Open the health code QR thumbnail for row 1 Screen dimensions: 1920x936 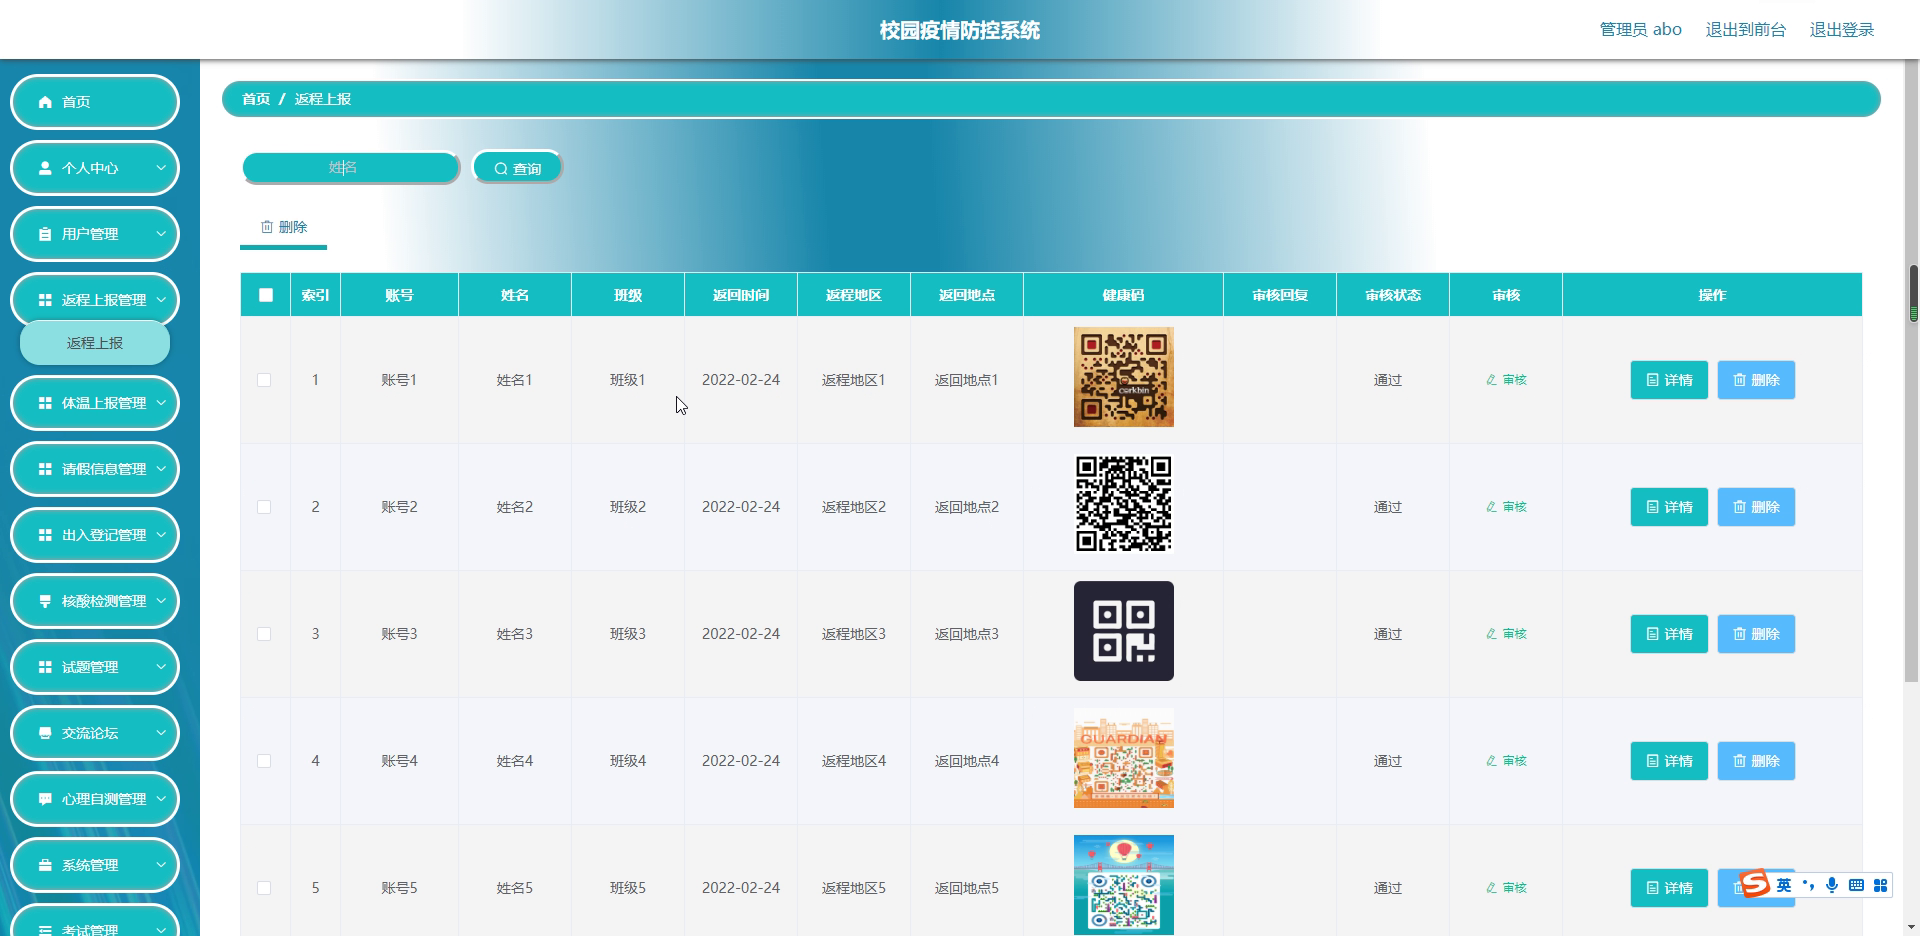click(x=1124, y=377)
